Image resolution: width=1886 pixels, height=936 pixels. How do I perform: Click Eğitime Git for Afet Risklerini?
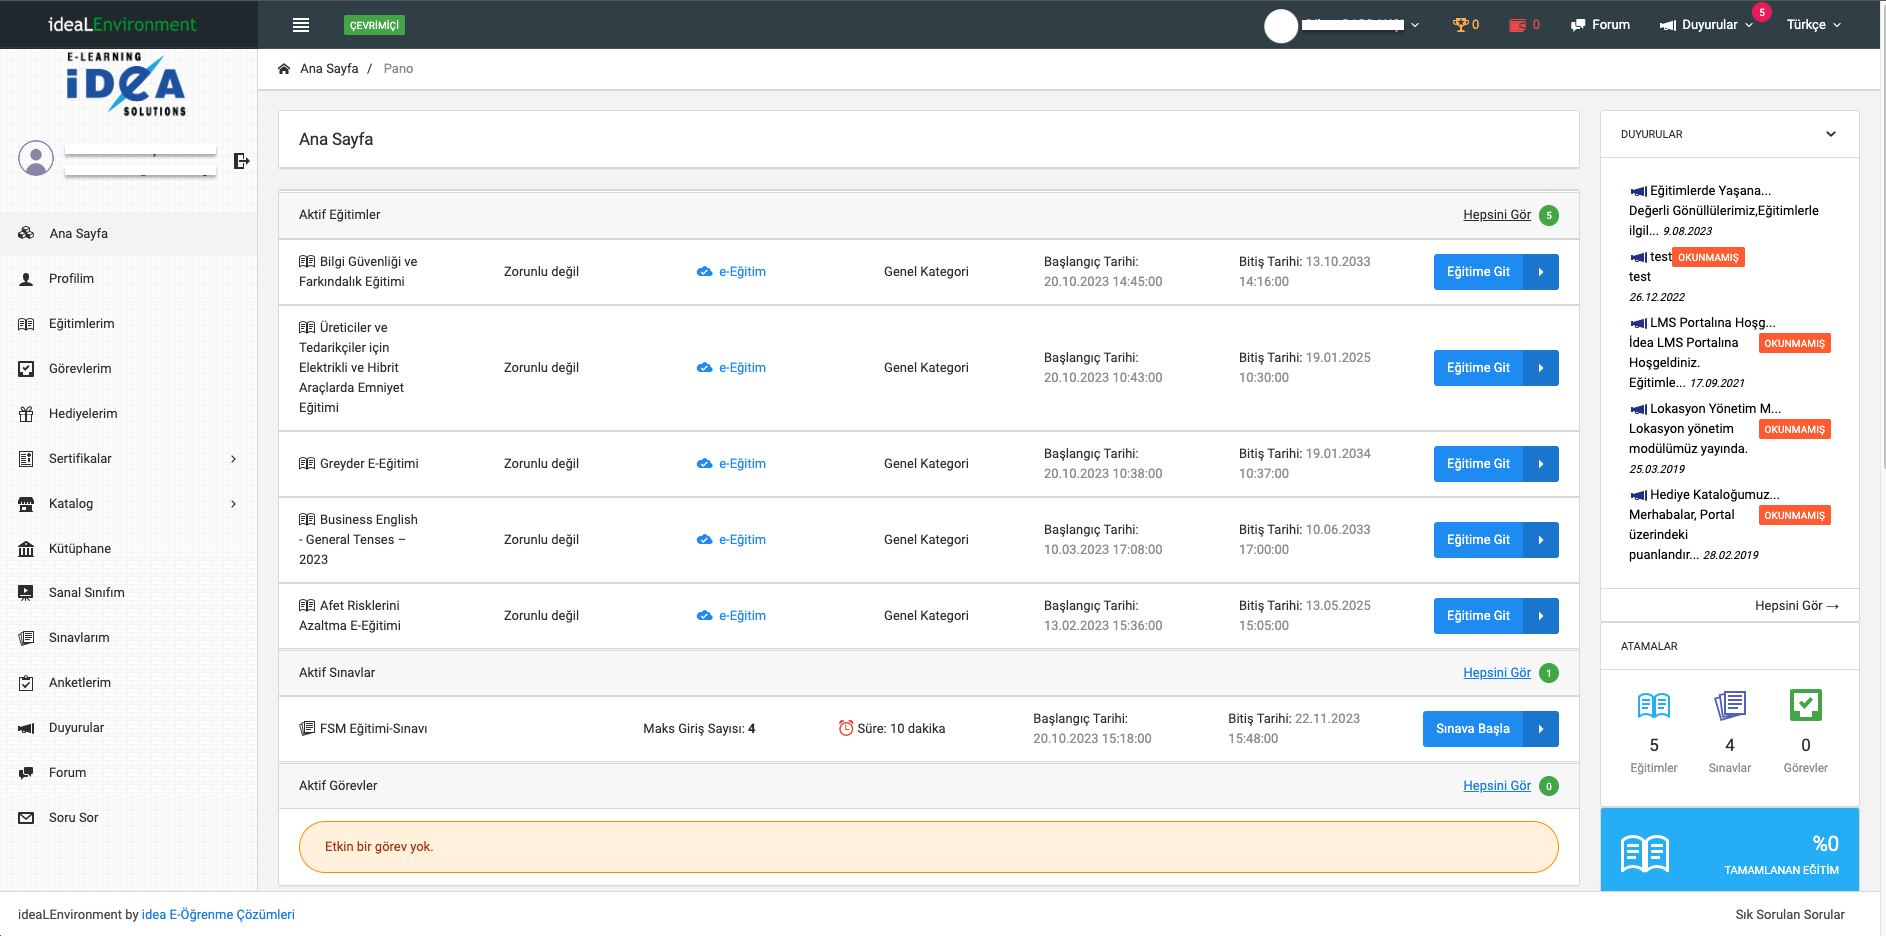click(x=1495, y=616)
